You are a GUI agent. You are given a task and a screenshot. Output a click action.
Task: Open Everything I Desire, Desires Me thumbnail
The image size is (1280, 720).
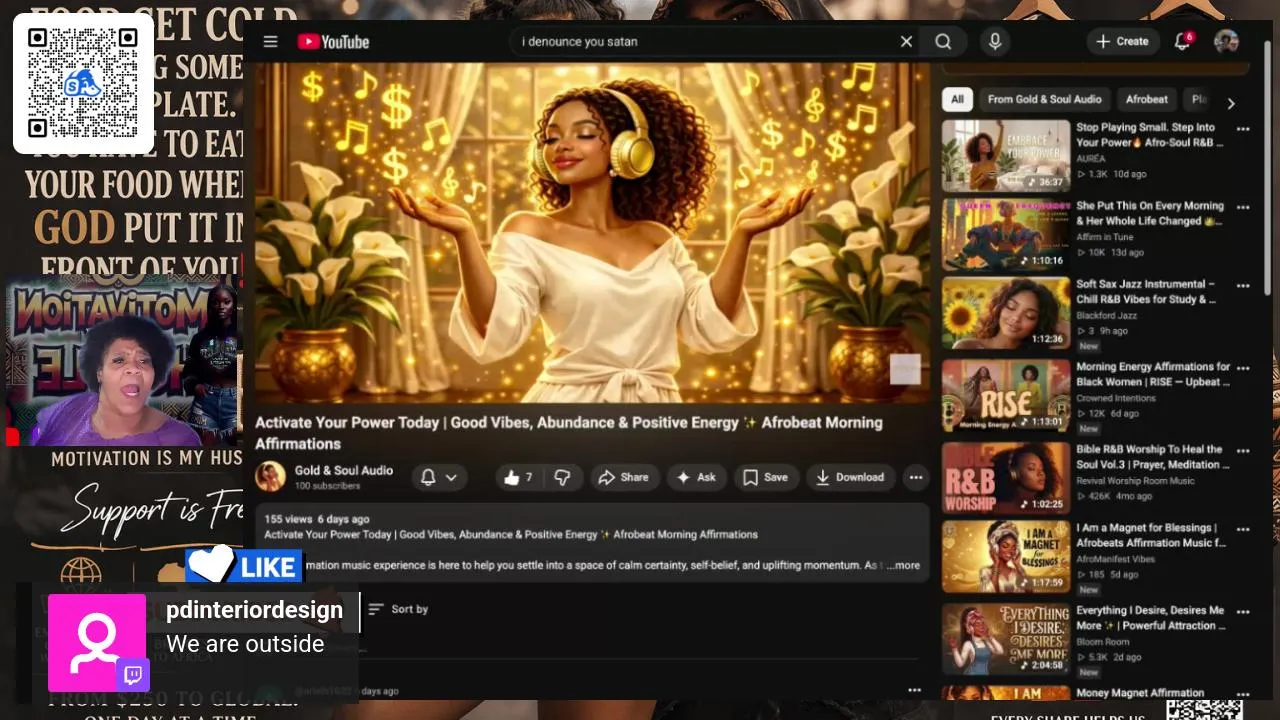pos(1005,639)
